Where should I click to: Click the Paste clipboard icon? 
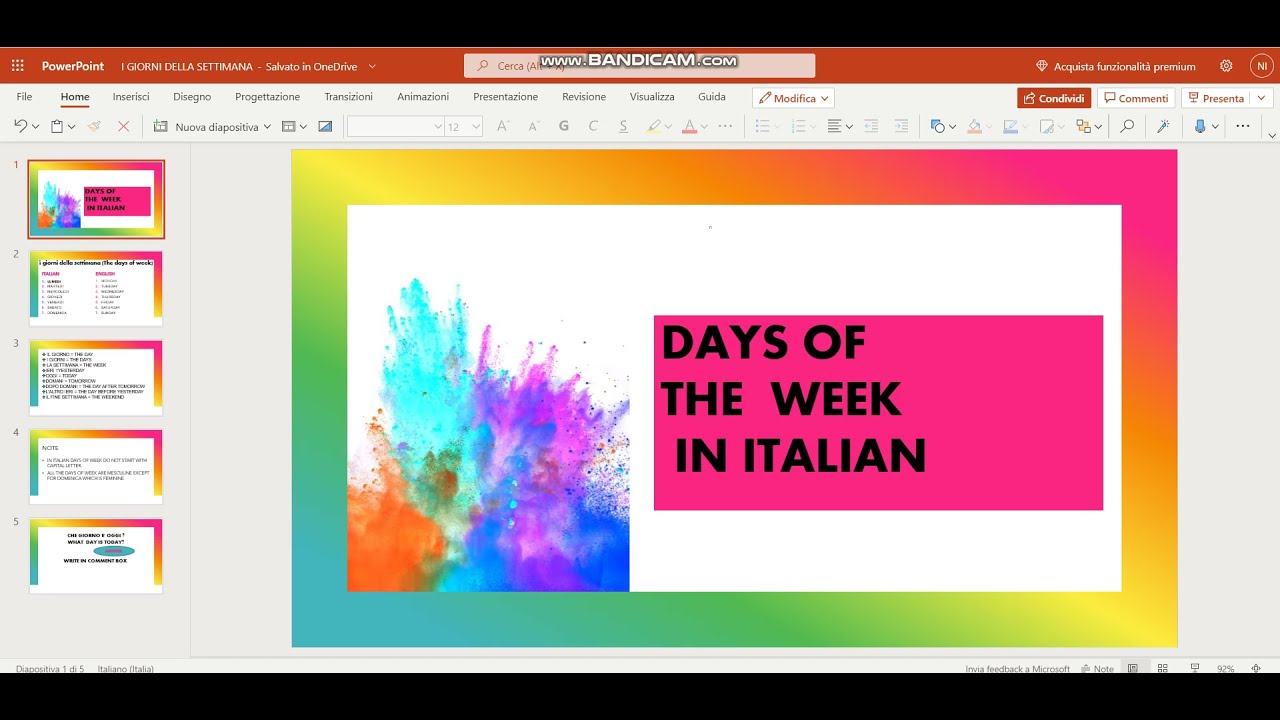coord(57,127)
